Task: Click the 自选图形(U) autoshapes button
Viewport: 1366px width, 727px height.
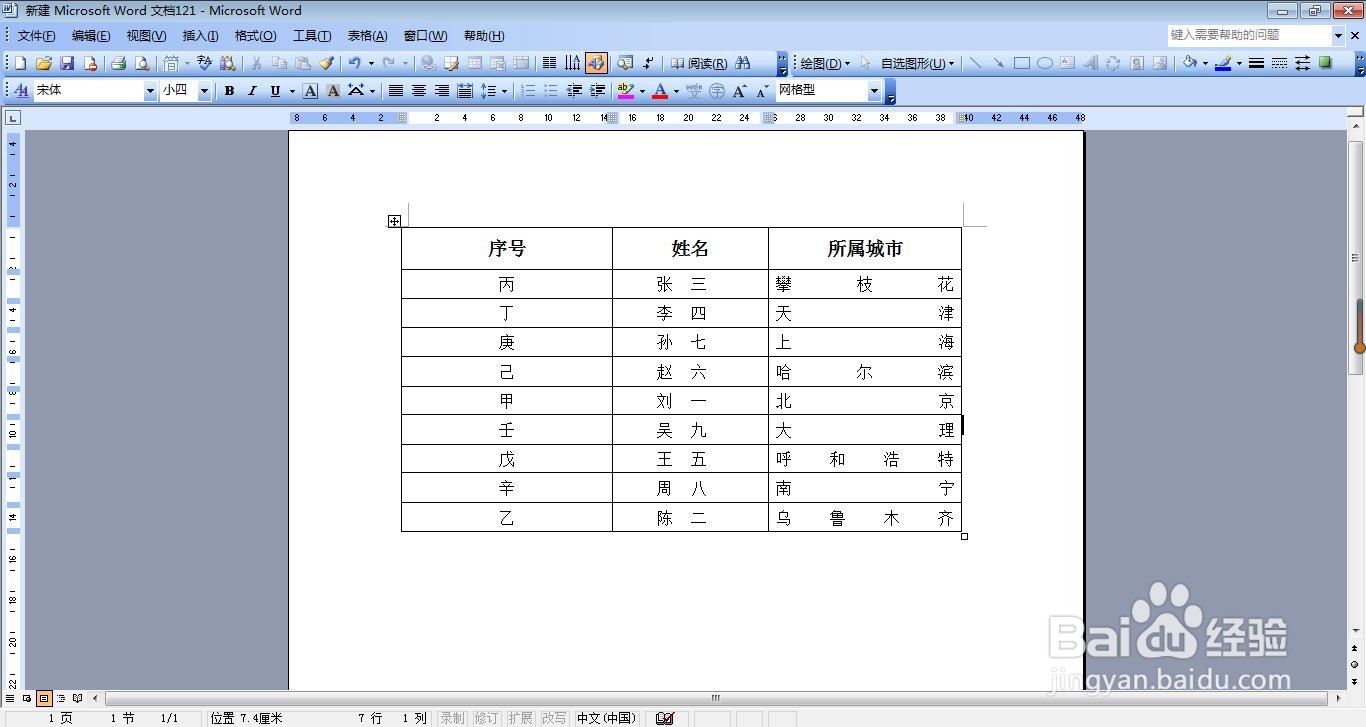Action: (x=913, y=63)
